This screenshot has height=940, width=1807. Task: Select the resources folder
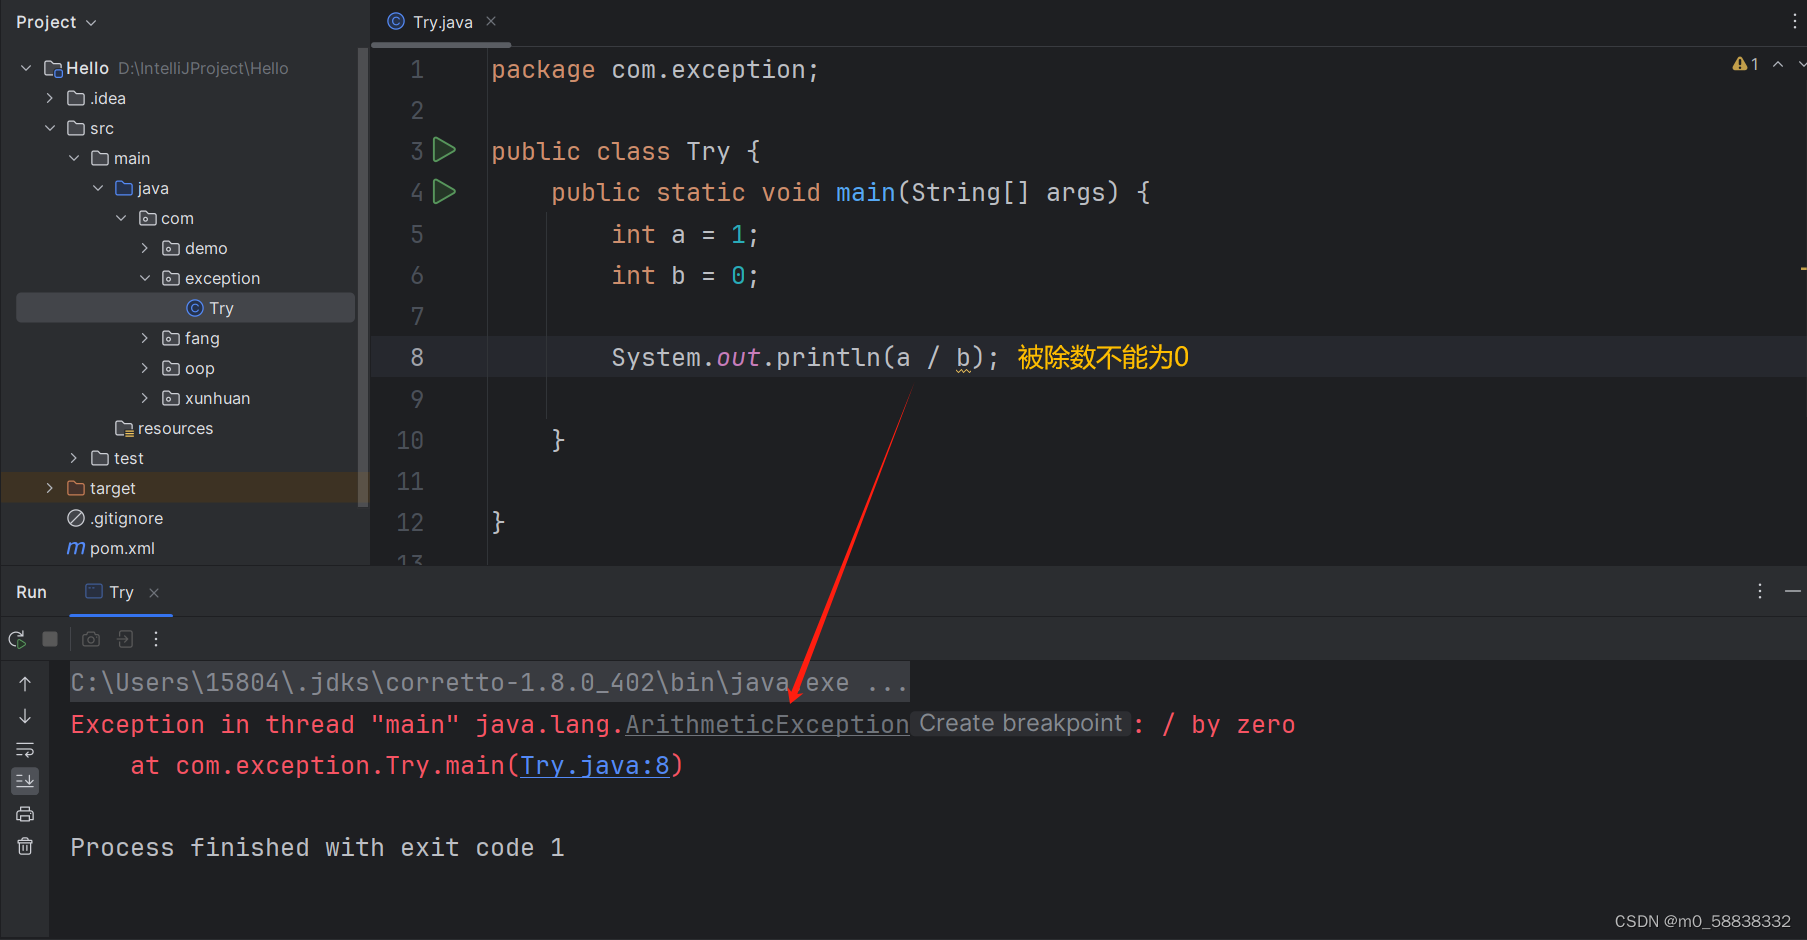(x=164, y=428)
